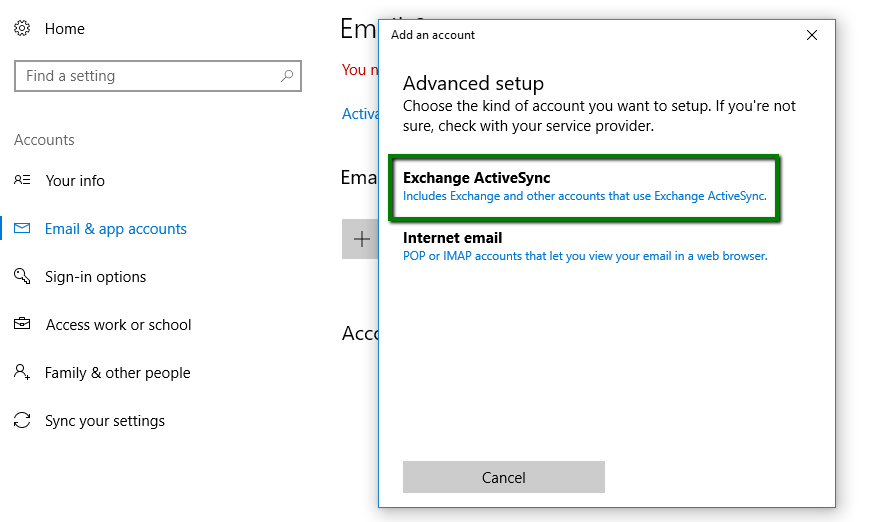Choose Internet email account type
Viewport: 885px width, 522px height.
tap(452, 238)
